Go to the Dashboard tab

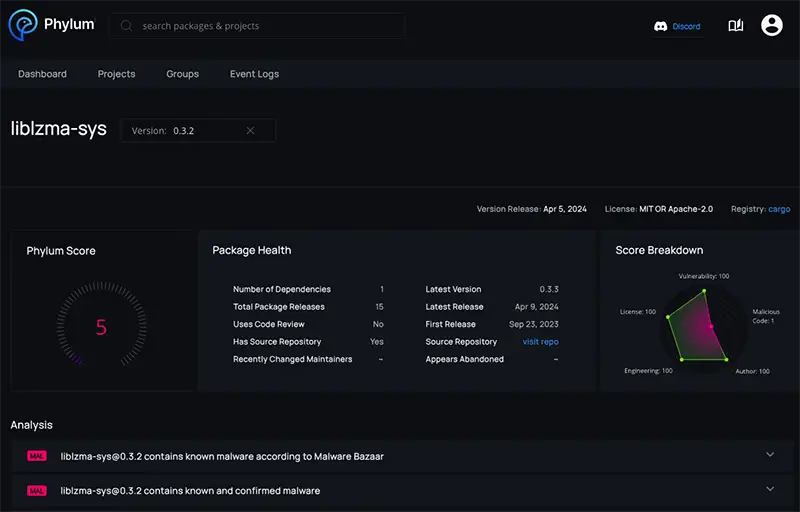tap(42, 74)
